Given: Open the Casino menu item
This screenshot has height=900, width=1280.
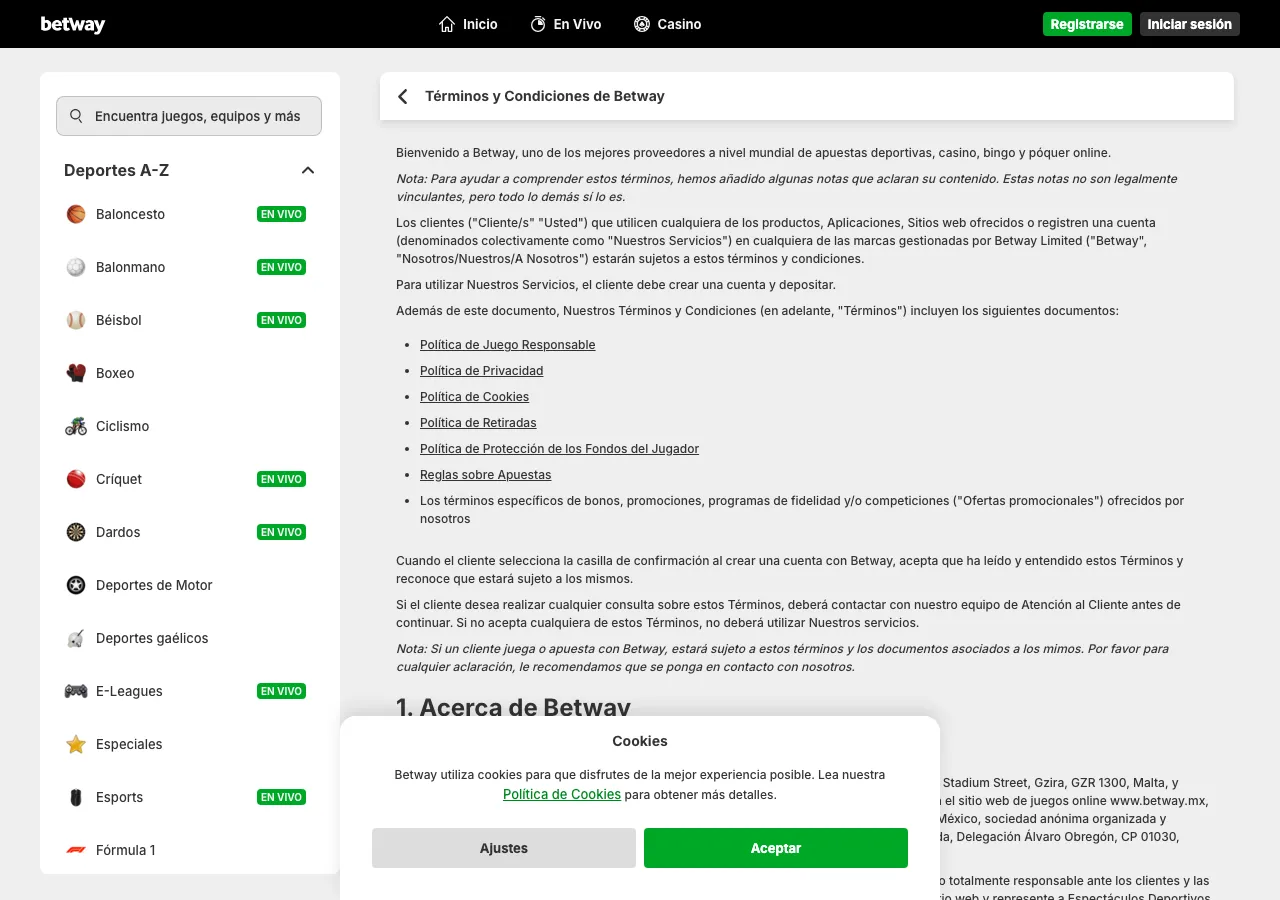Looking at the screenshot, I should (667, 24).
